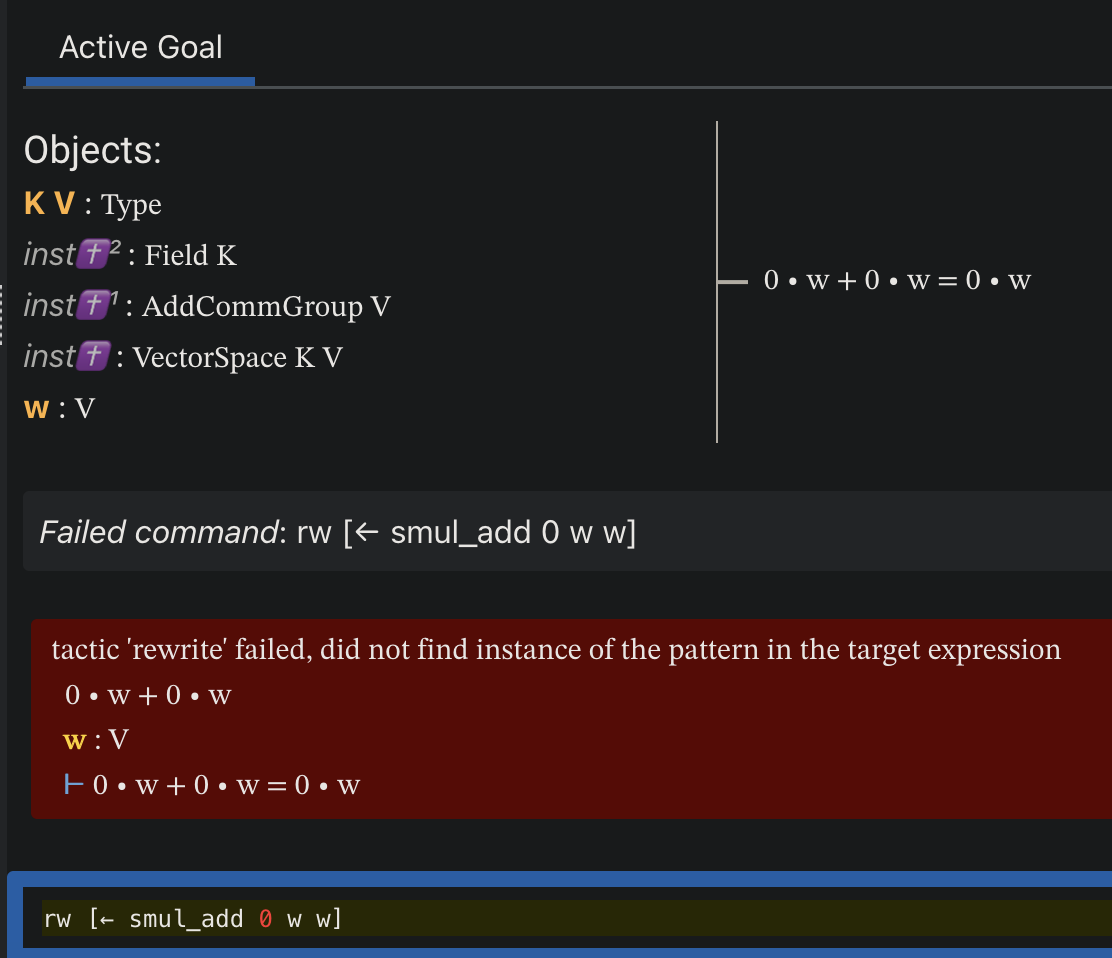1112x958 pixels.
Task: Focus the rw command input field
Action: 600,918
